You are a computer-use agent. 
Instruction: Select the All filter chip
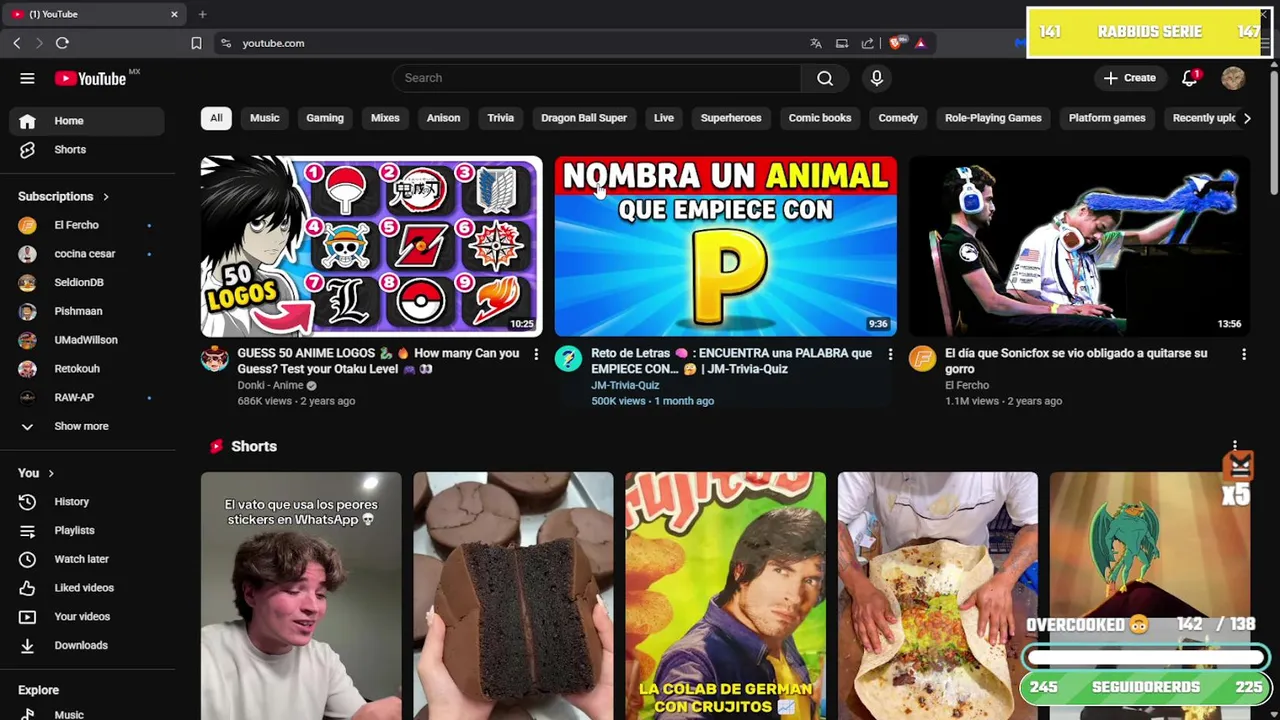click(216, 118)
